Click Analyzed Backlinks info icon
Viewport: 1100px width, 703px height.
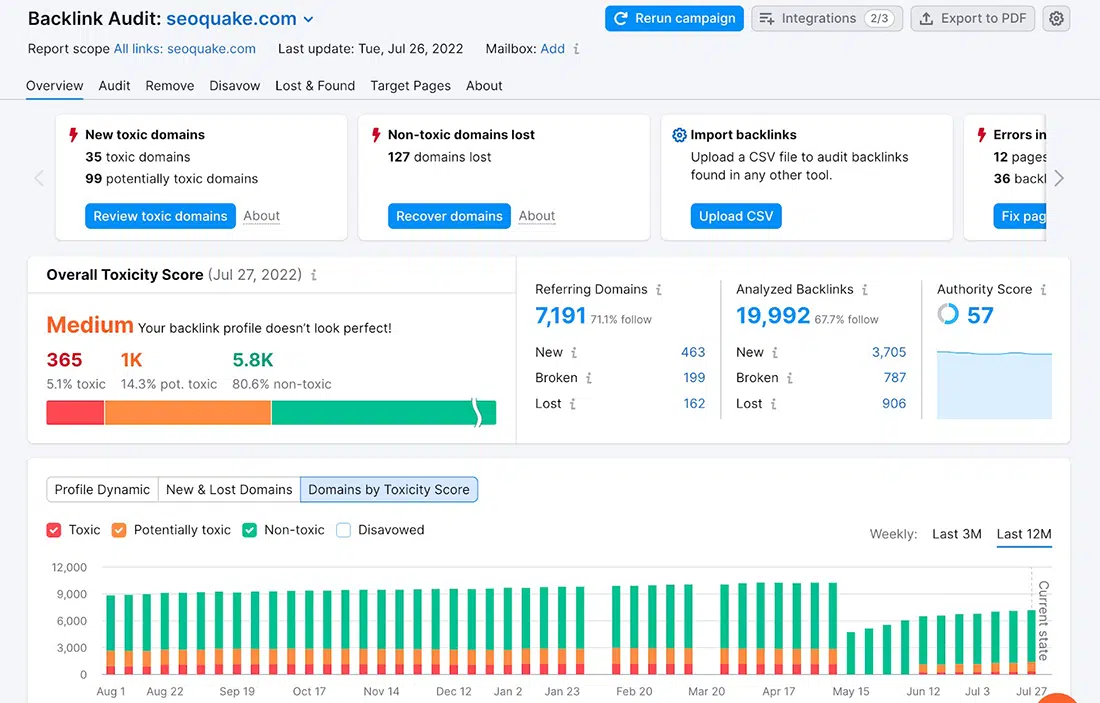865,290
